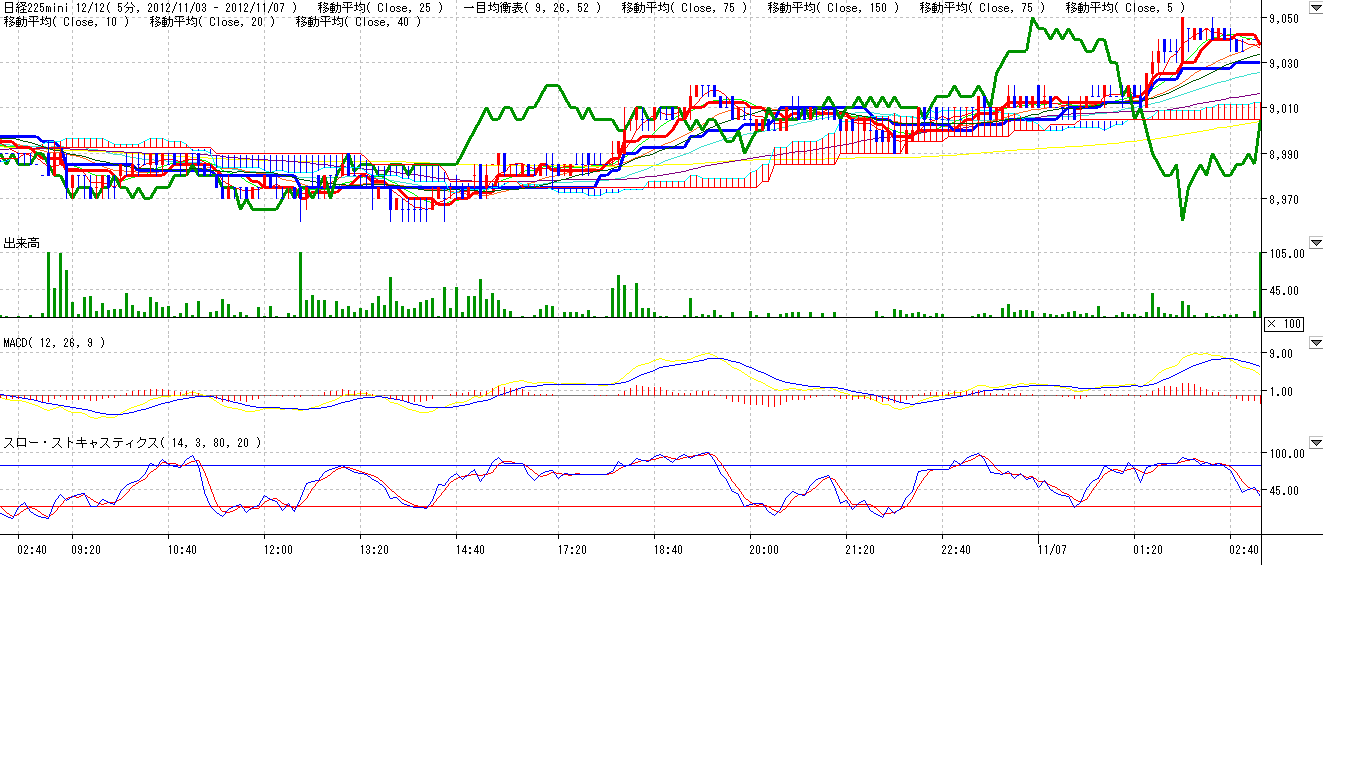
Task: Open the MACD panel dropdown arrow
Action: pos(1315,343)
